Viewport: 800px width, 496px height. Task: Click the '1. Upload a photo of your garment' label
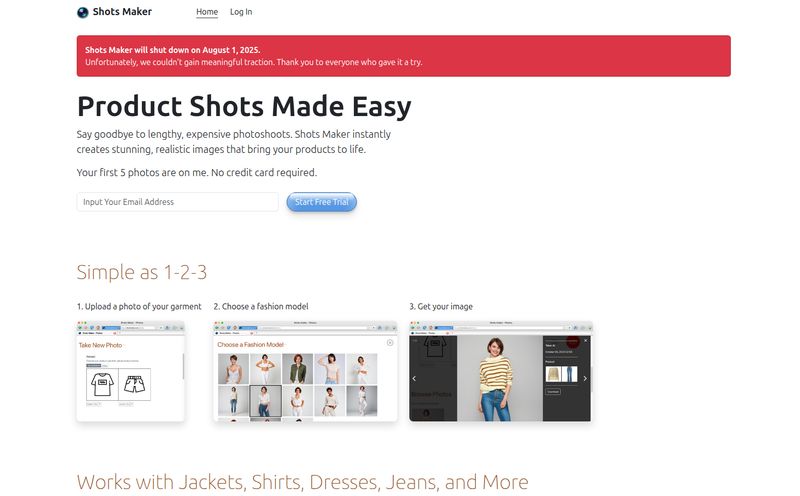click(139, 307)
